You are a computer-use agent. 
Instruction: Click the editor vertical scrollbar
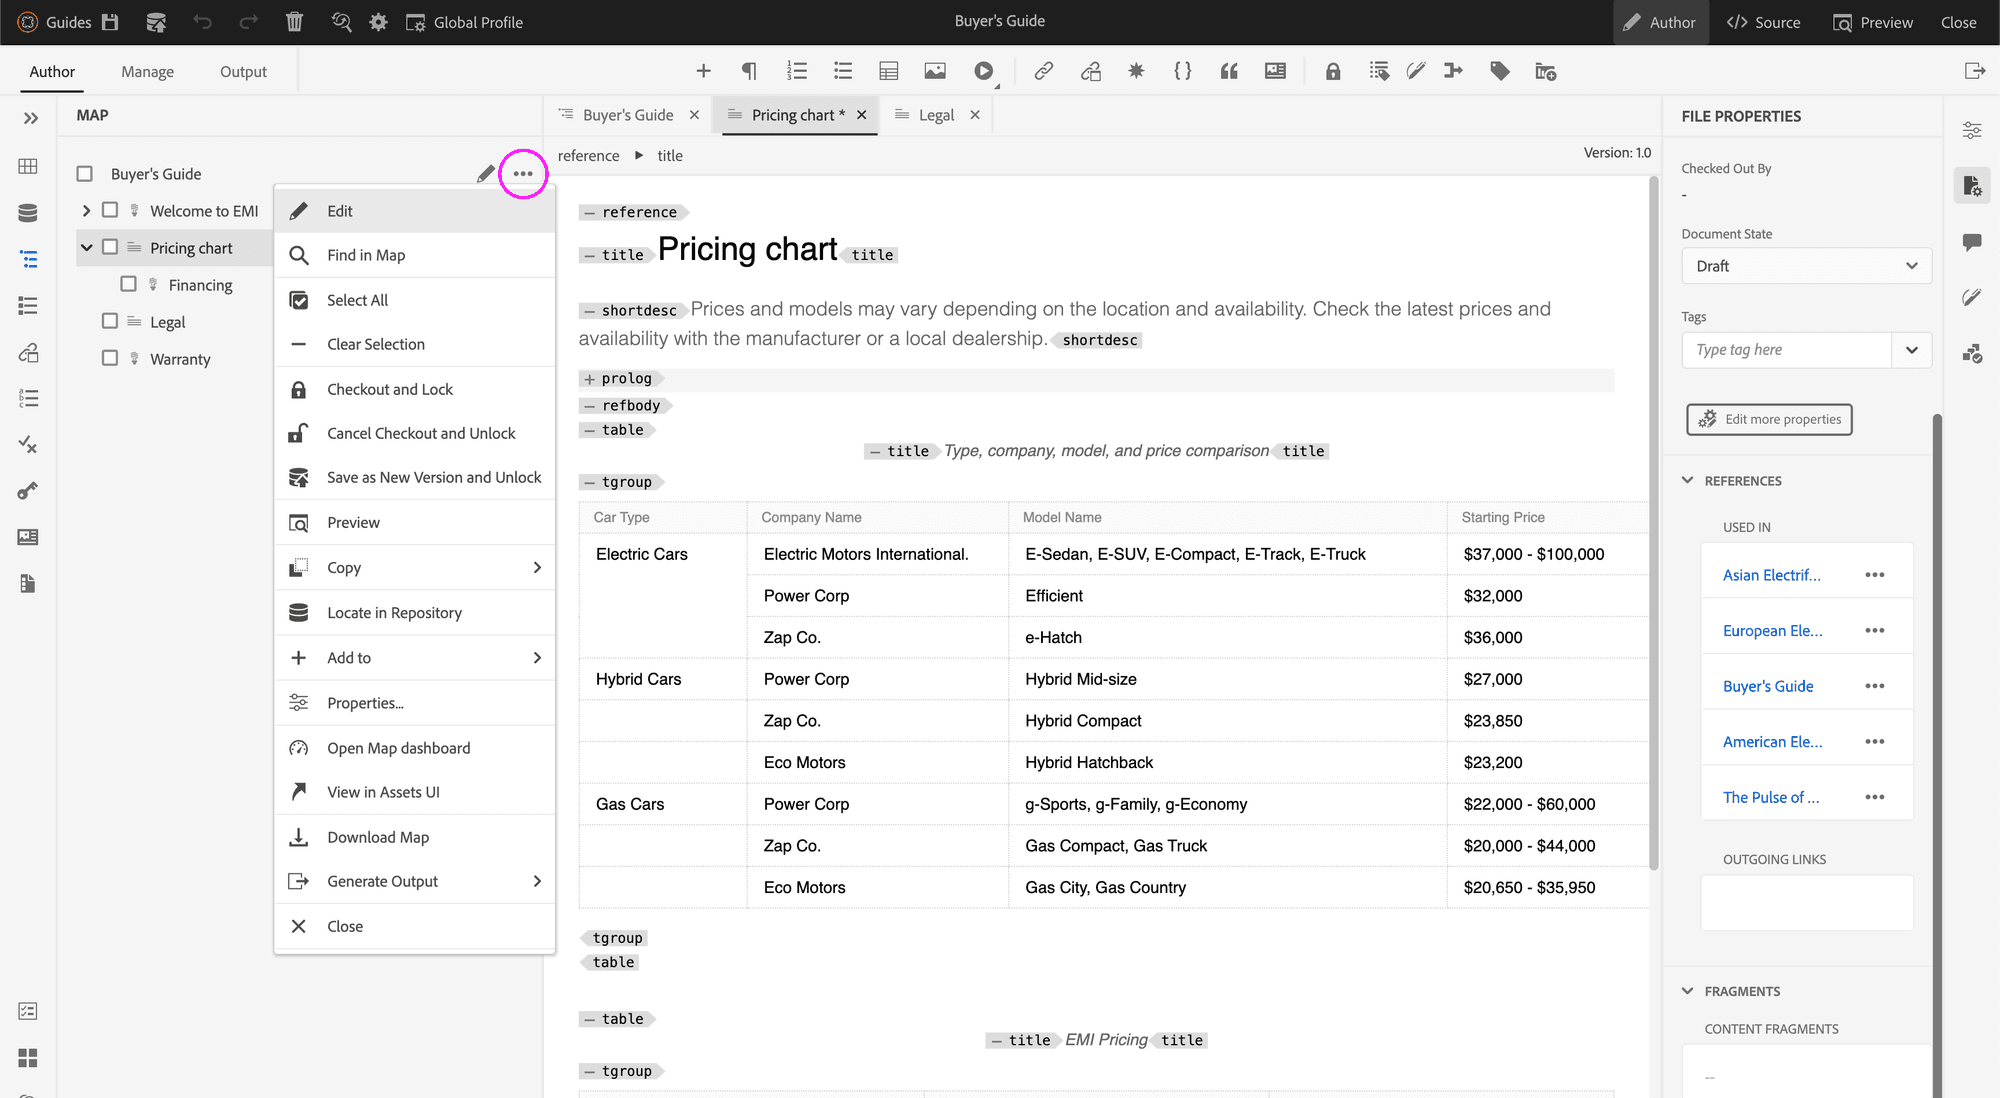(x=1653, y=520)
